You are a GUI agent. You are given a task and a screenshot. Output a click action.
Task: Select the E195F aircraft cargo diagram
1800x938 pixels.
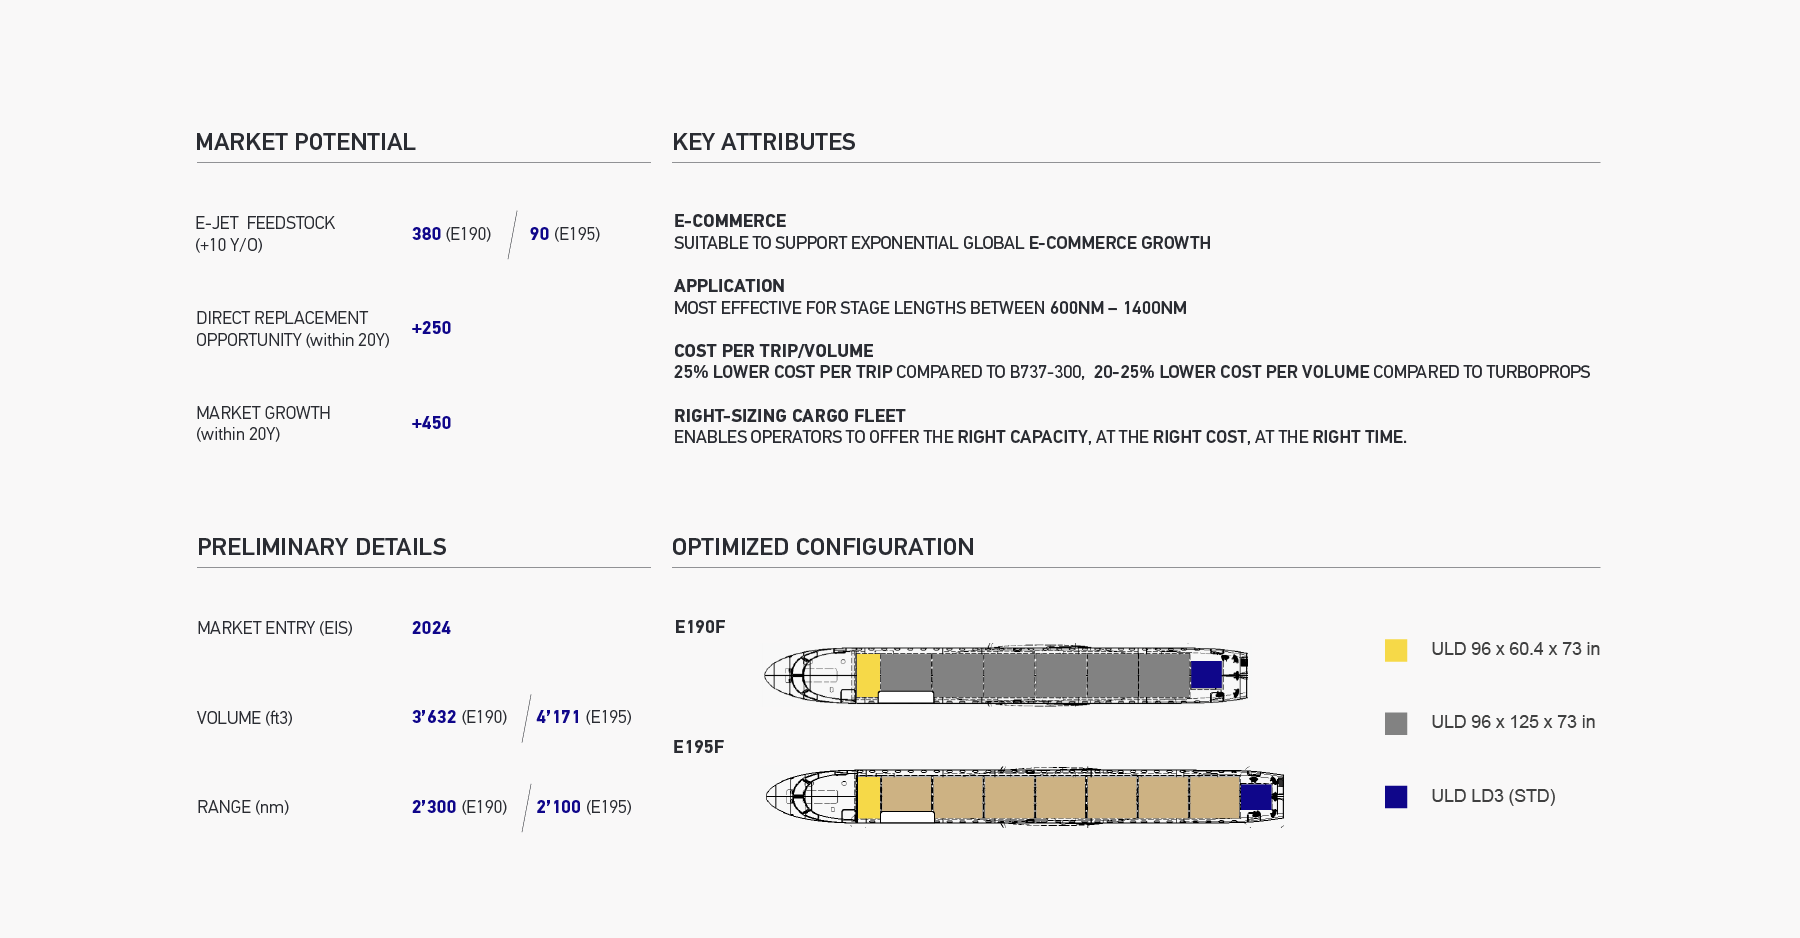tap(1025, 797)
